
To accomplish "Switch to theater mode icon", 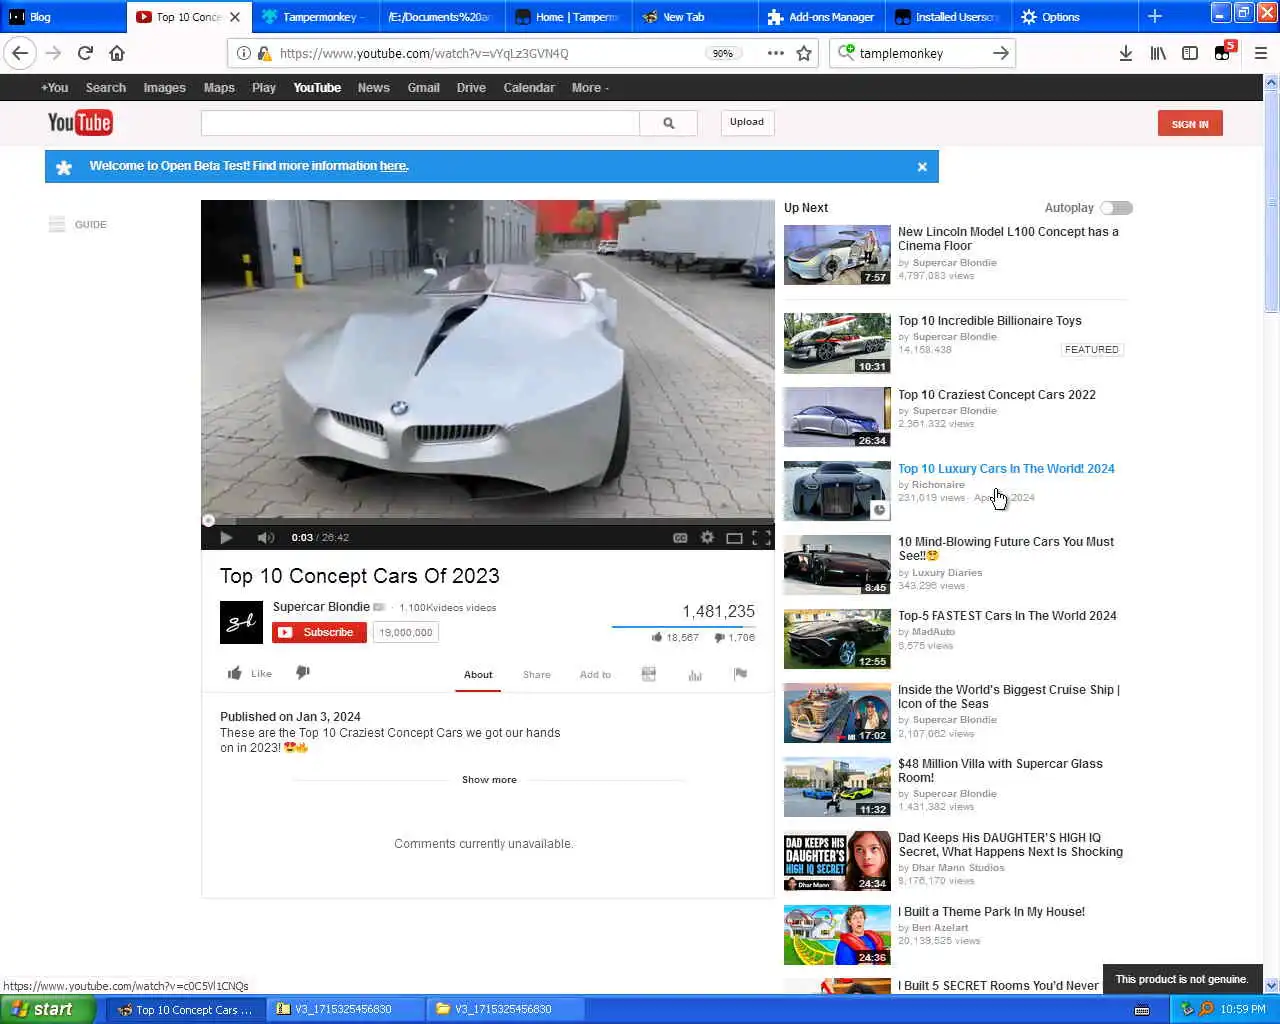I will [734, 538].
